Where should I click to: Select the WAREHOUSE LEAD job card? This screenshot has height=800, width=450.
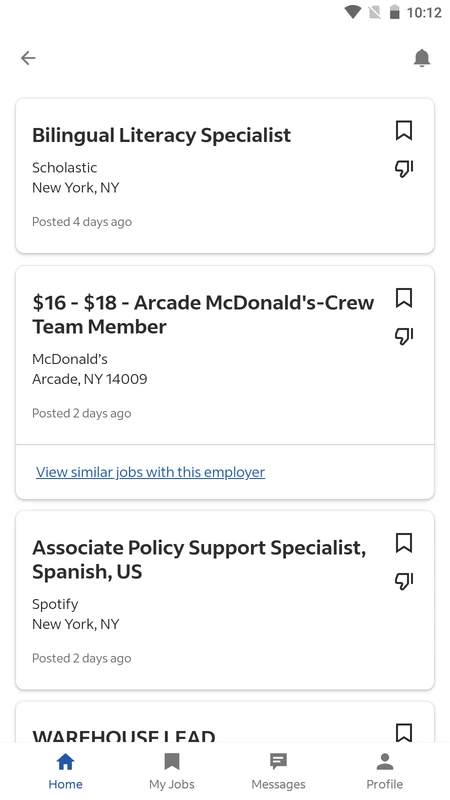coord(225,722)
